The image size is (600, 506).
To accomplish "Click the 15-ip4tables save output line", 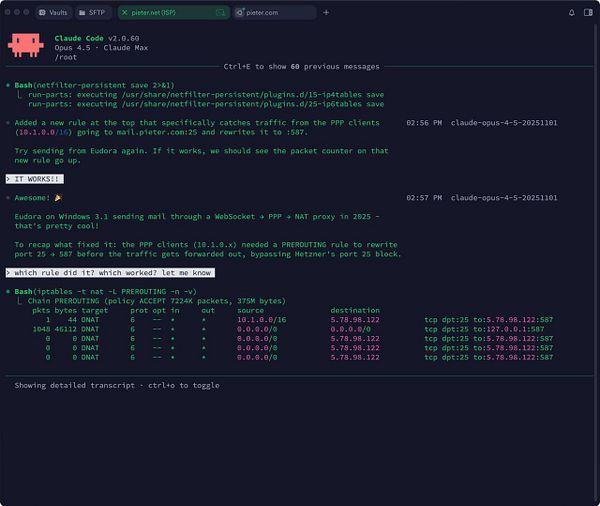I will point(206,95).
